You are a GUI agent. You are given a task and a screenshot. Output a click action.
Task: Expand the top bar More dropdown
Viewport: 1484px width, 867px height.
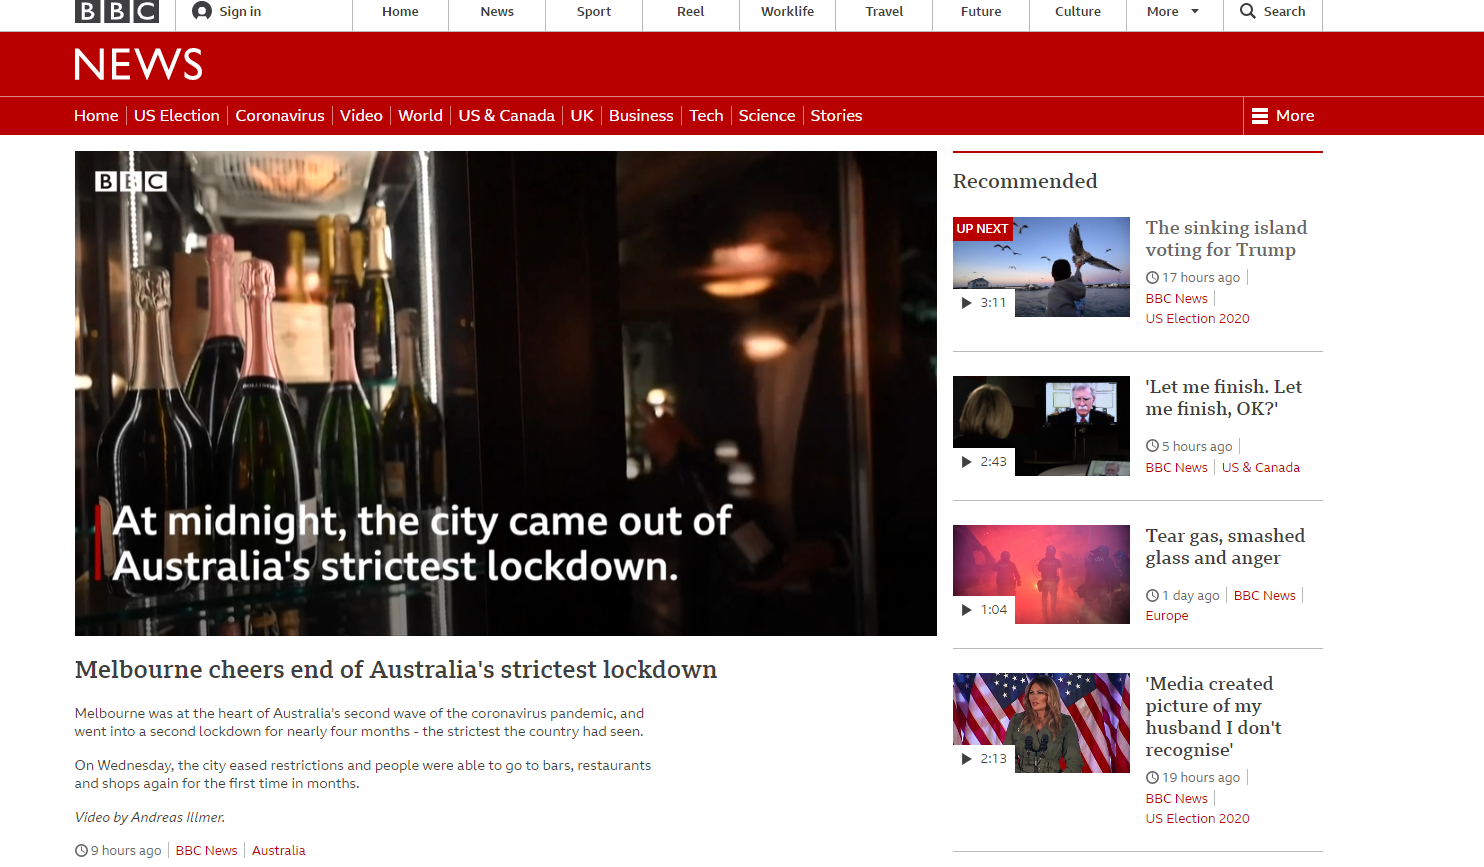click(x=1173, y=12)
